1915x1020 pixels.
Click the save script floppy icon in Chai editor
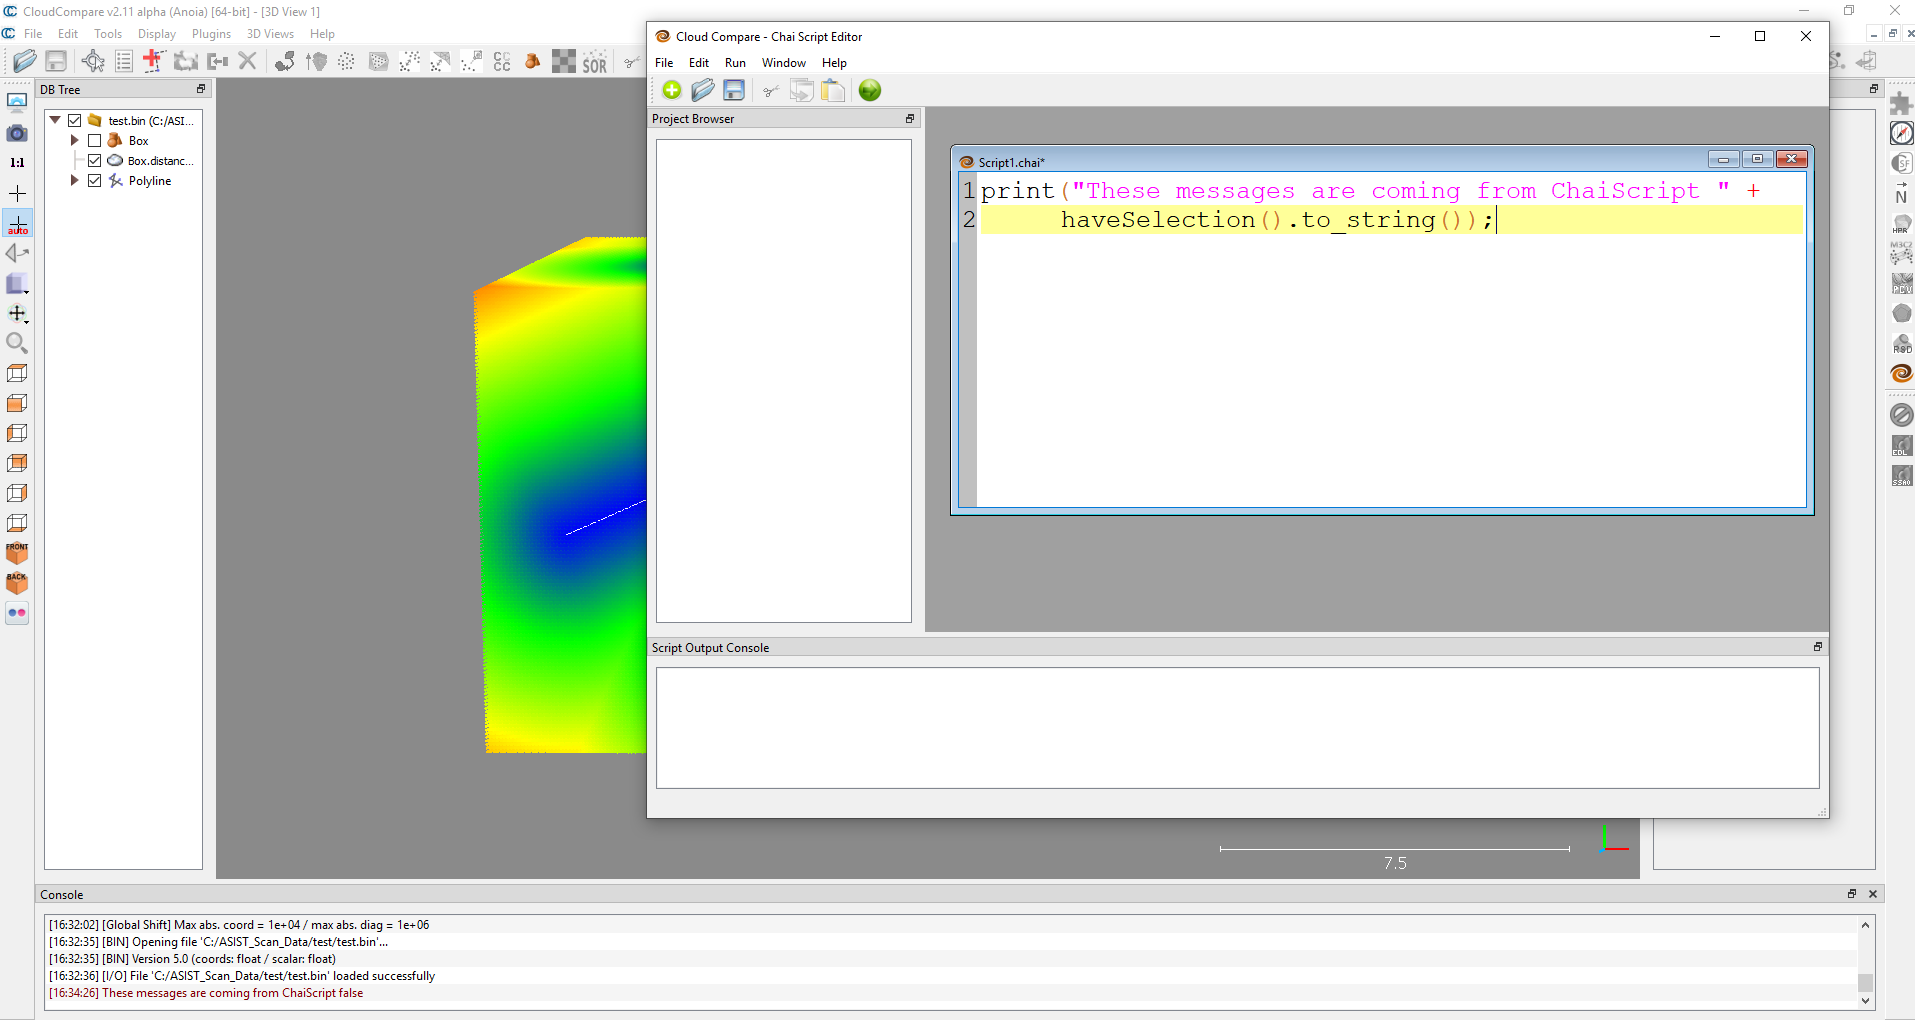[734, 90]
